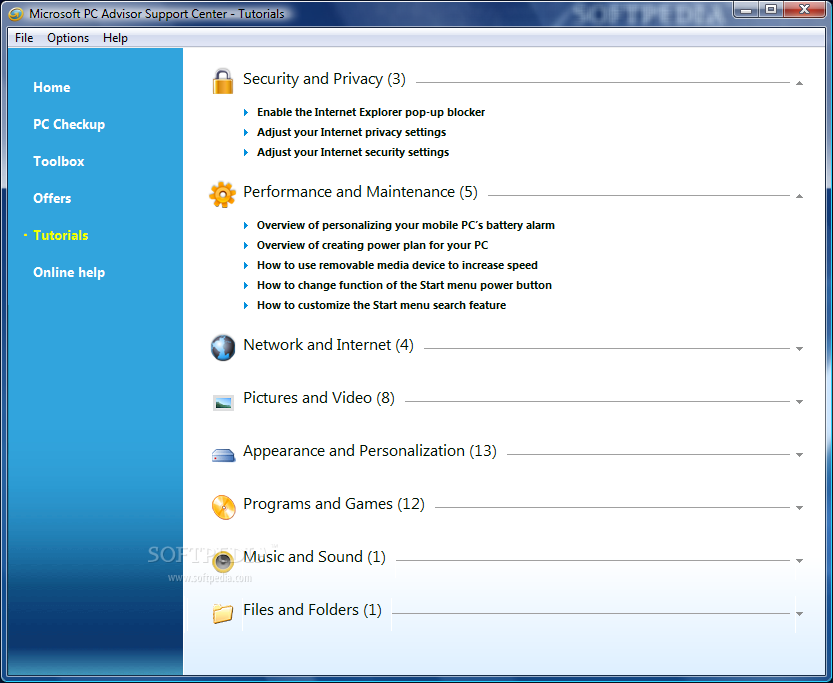
Task: Open Adjust your Internet privacy settings tutorial
Action: coord(352,132)
